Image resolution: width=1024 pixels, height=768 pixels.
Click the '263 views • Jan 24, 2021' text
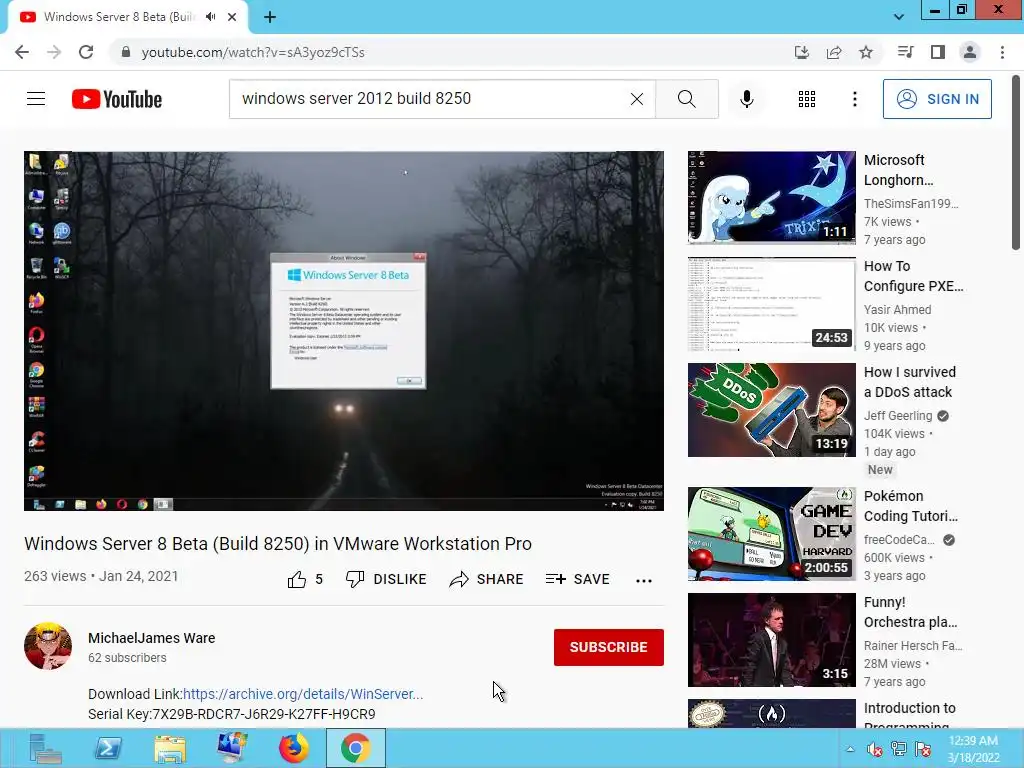click(x=101, y=576)
